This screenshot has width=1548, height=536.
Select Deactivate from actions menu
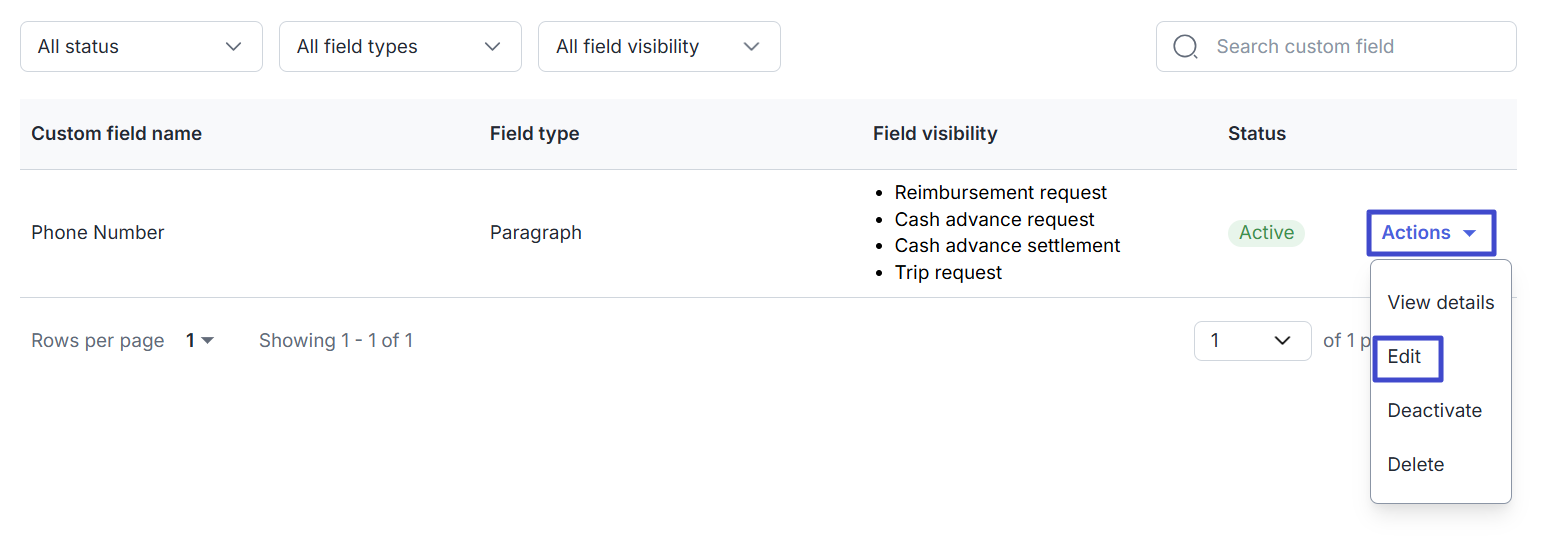pos(1434,411)
